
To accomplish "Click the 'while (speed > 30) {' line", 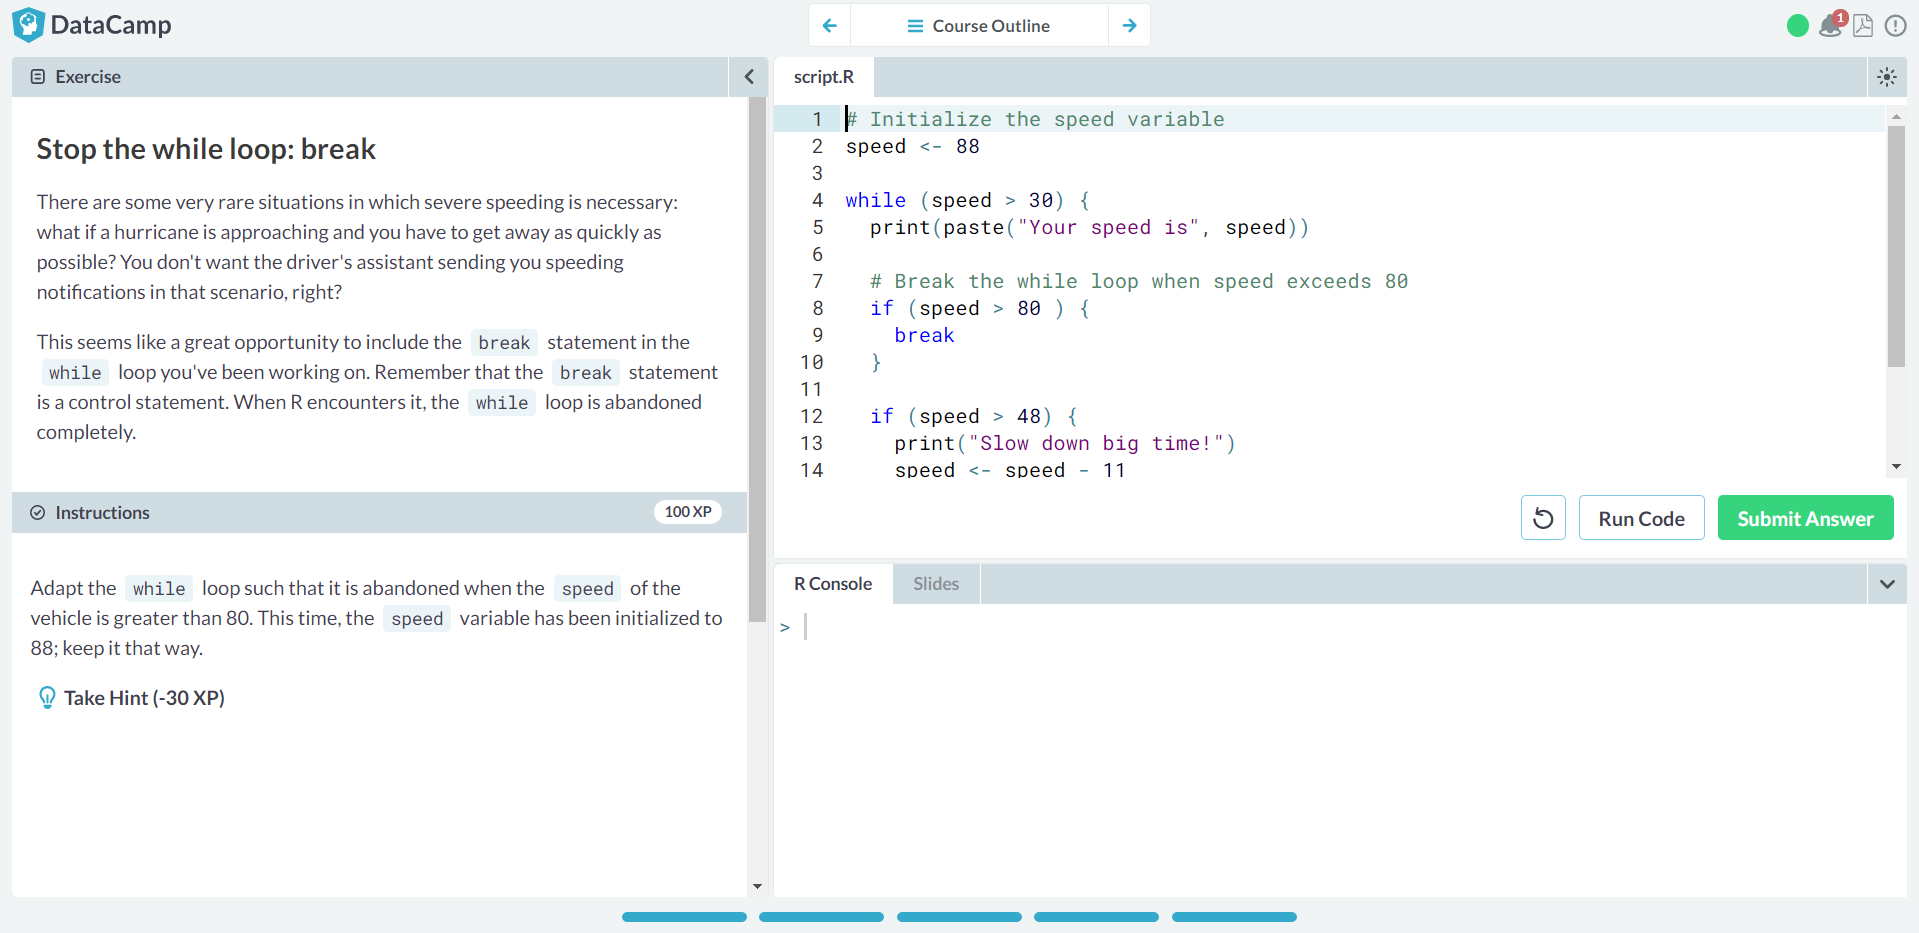I will 967,200.
